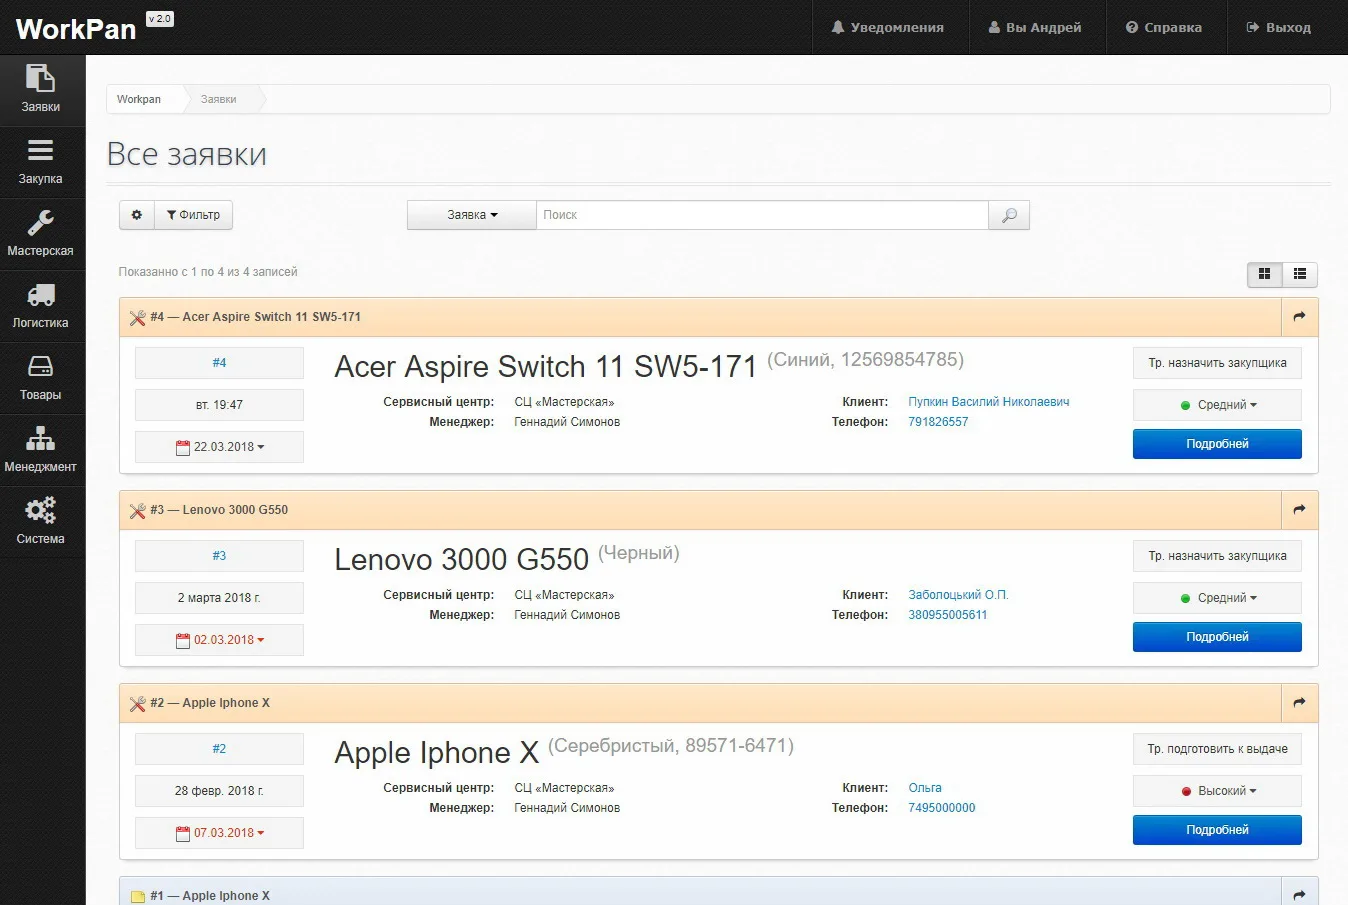Click the tools icon on #2 header
1348x905 pixels.
(x=138, y=704)
